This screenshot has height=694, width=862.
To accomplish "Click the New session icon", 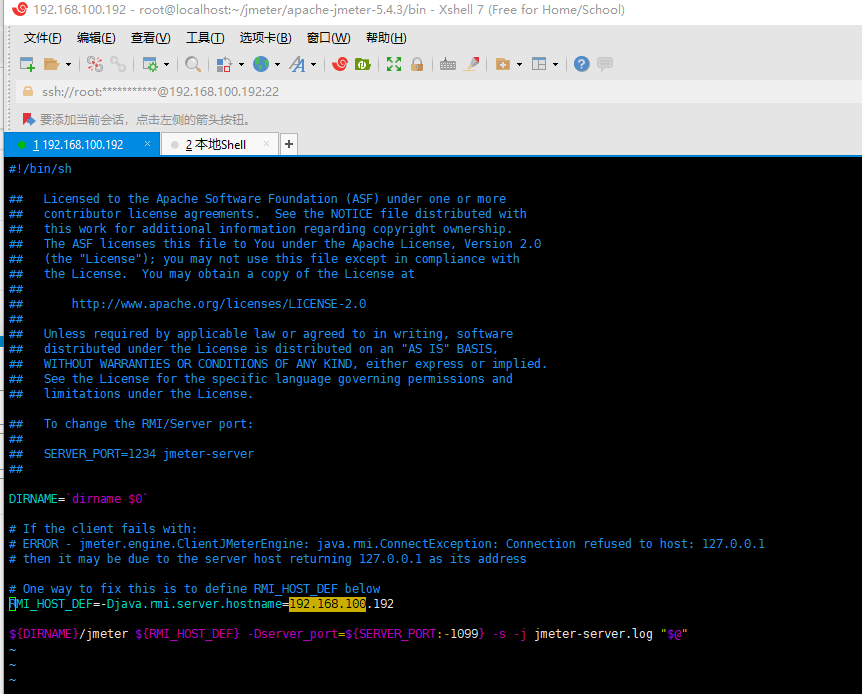I will (27, 64).
